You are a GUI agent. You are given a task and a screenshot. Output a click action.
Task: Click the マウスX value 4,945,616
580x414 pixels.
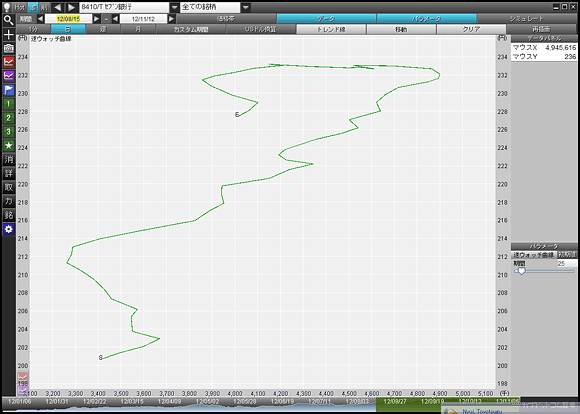(x=561, y=48)
